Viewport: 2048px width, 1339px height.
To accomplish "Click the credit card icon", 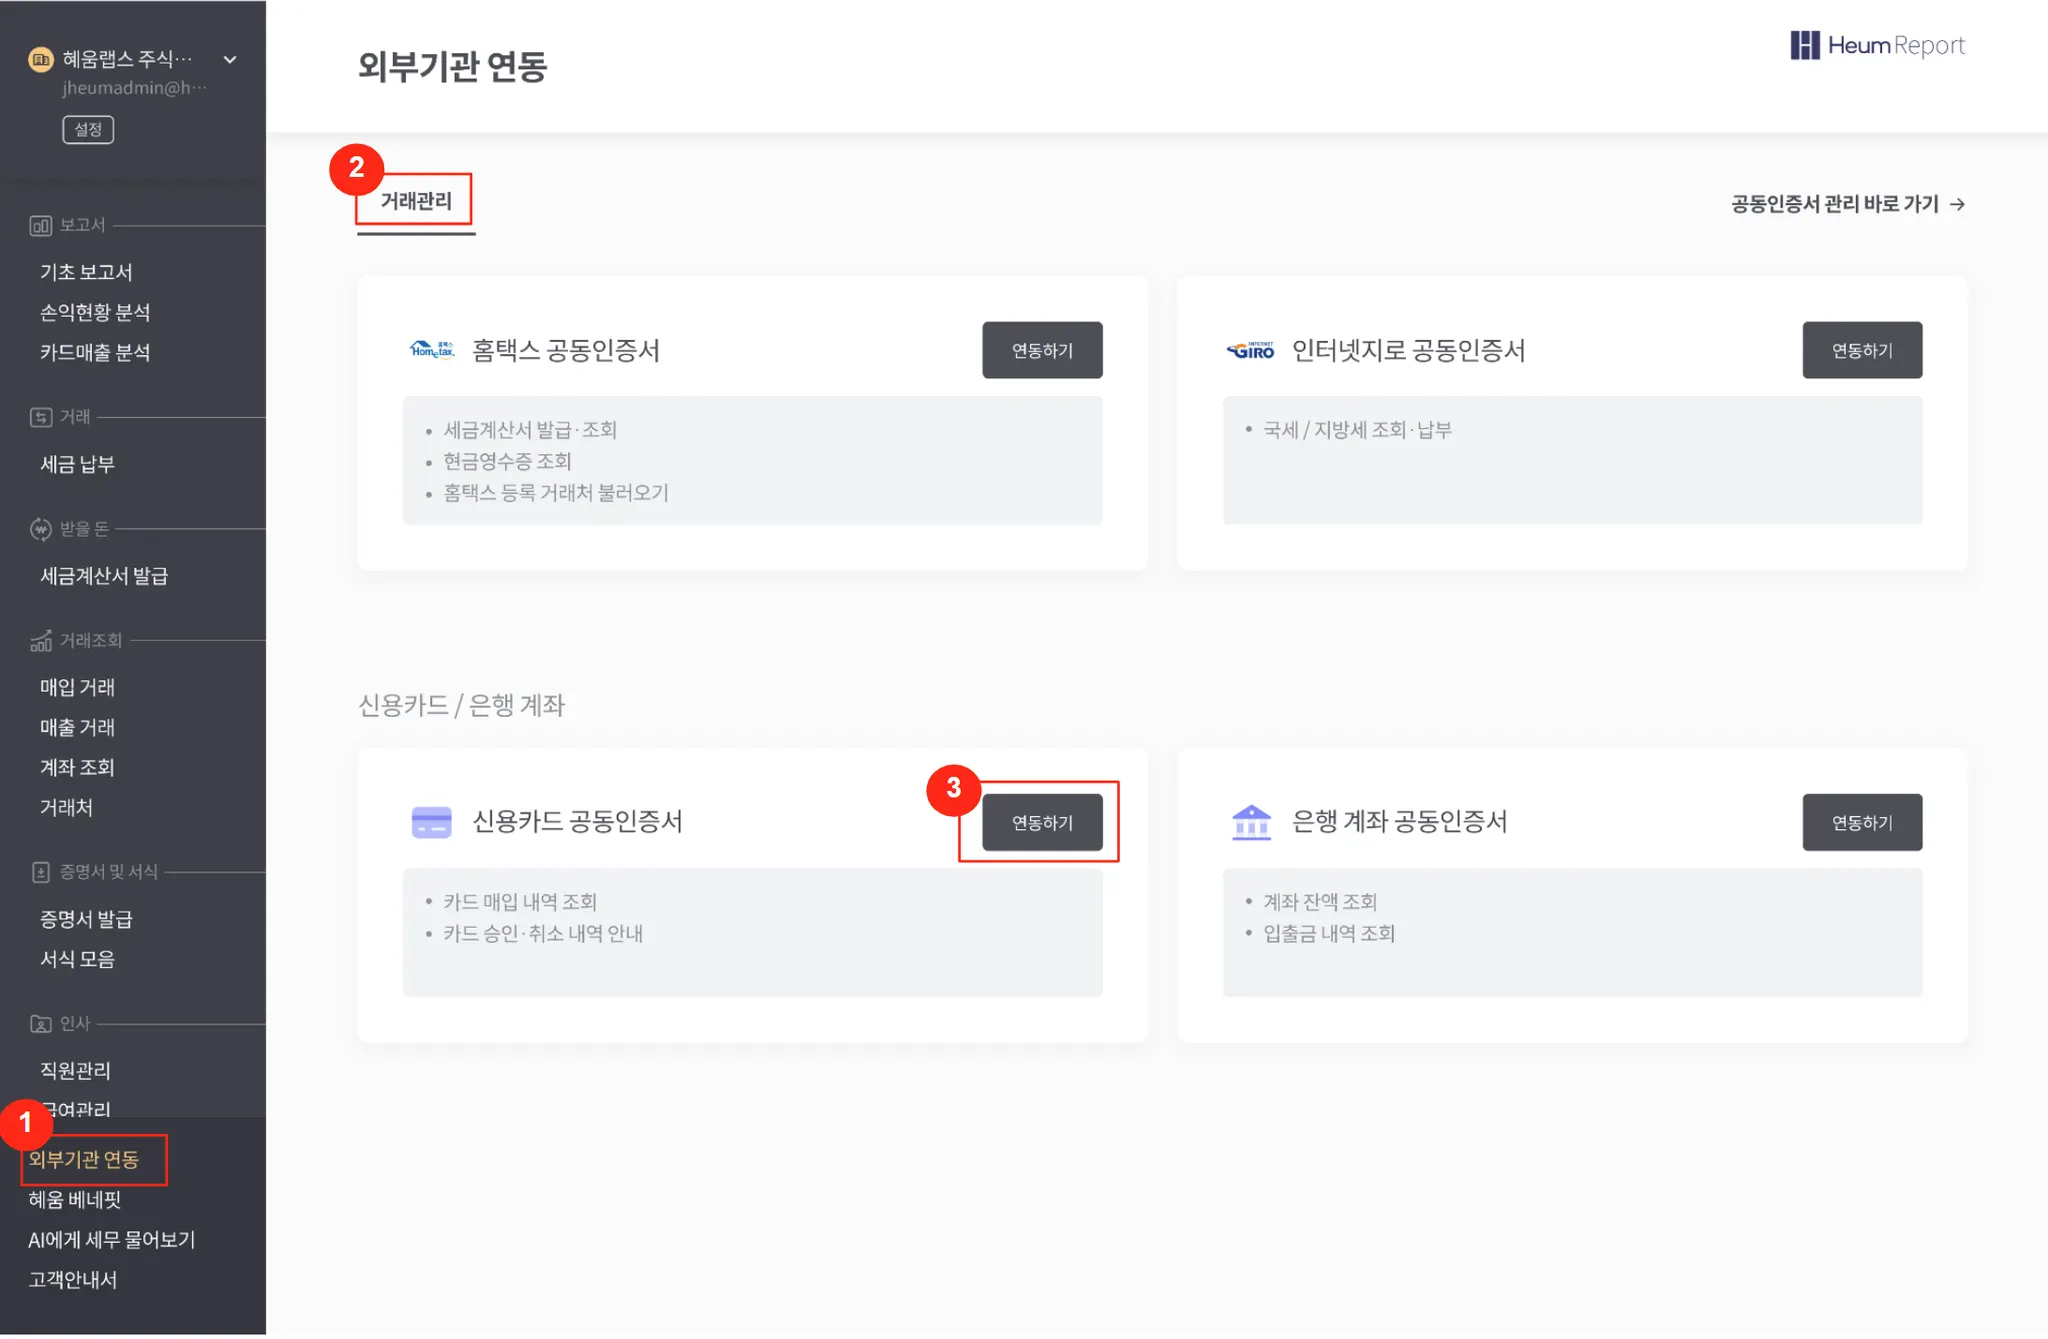I will click(432, 822).
